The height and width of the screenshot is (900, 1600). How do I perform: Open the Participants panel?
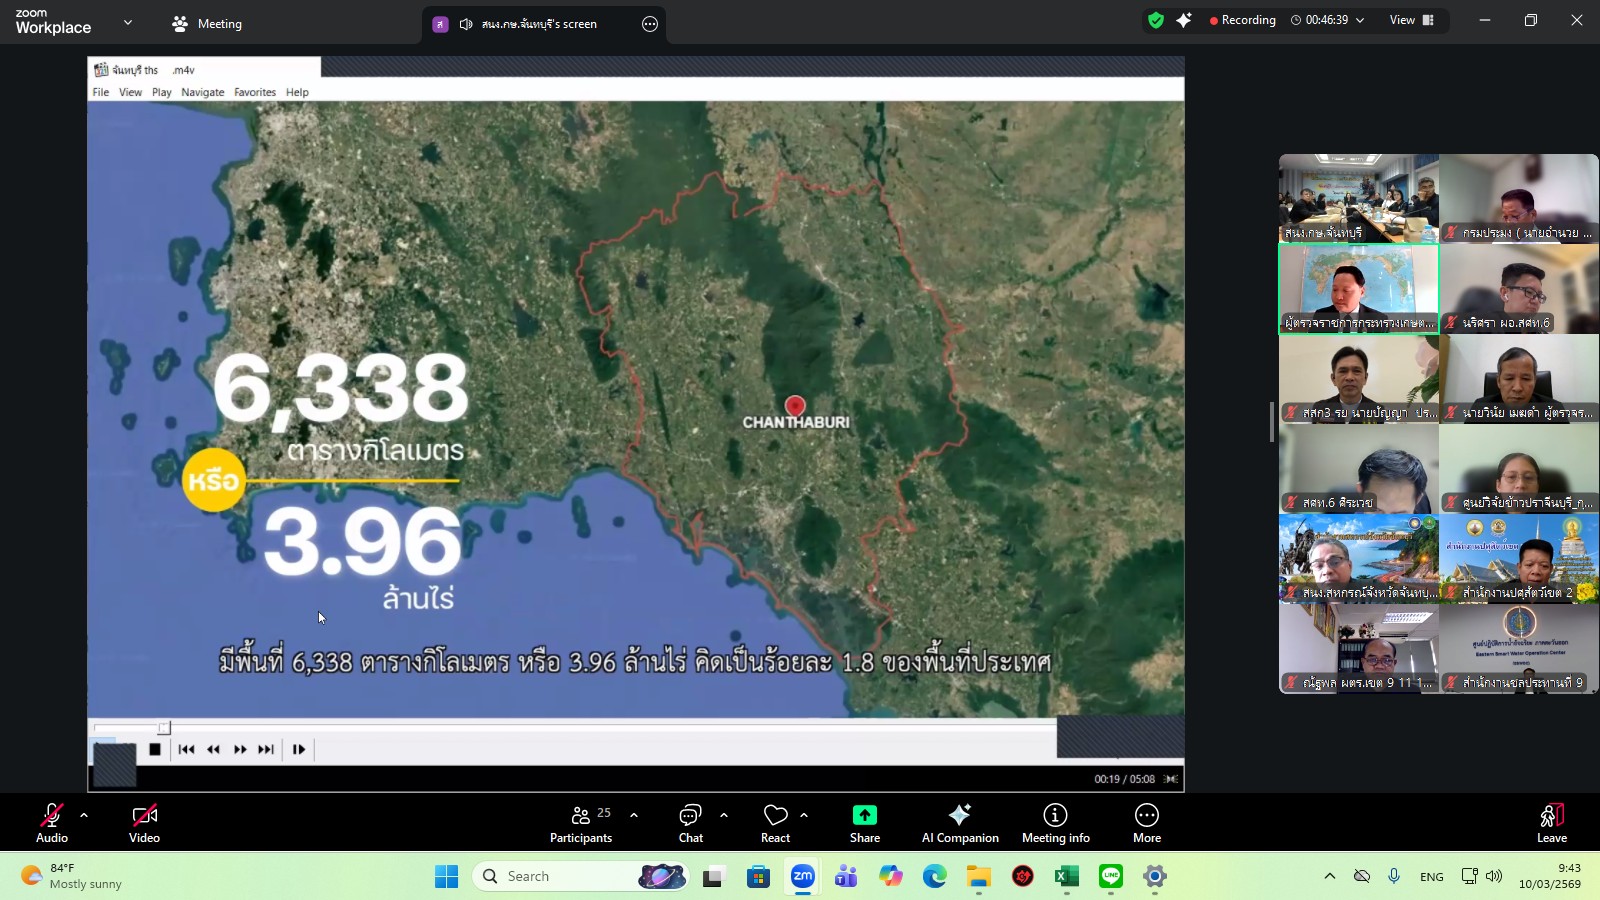click(x=581, y=823)
